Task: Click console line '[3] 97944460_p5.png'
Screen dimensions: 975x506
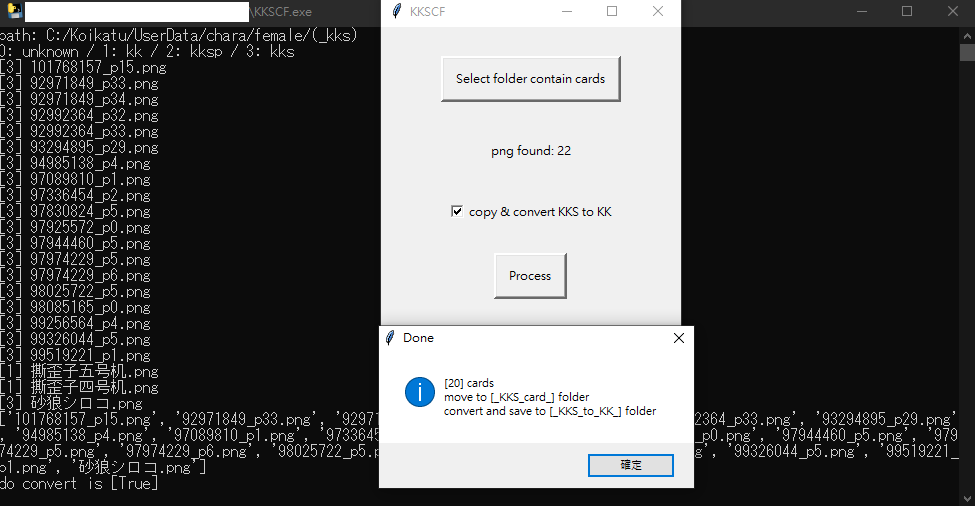Action: click(x=75, y=244)
